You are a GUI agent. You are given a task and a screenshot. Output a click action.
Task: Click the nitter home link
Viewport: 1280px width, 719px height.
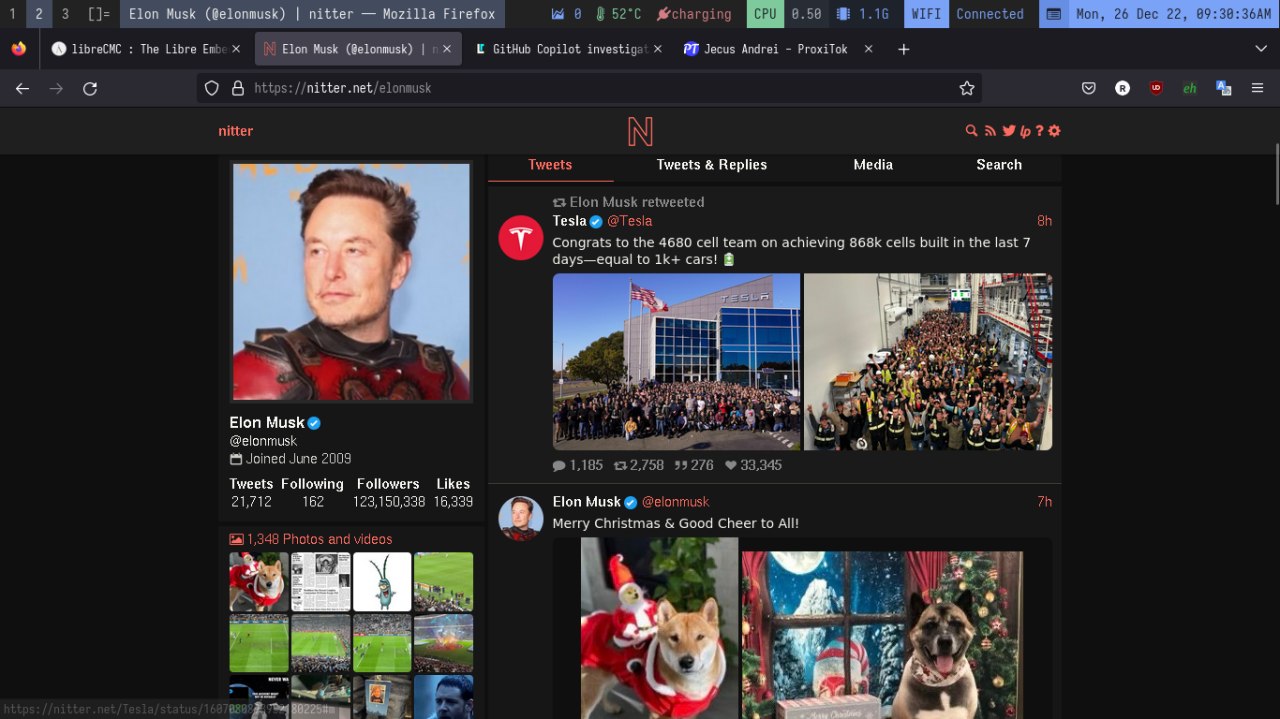[x=236, y=131]
